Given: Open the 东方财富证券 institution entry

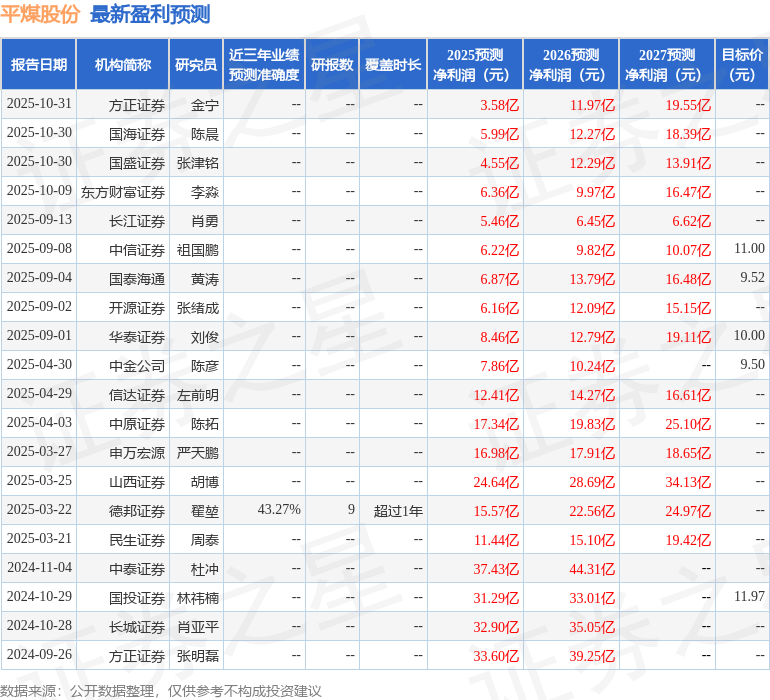Looking at the screenshot, I should pos(123,192).
